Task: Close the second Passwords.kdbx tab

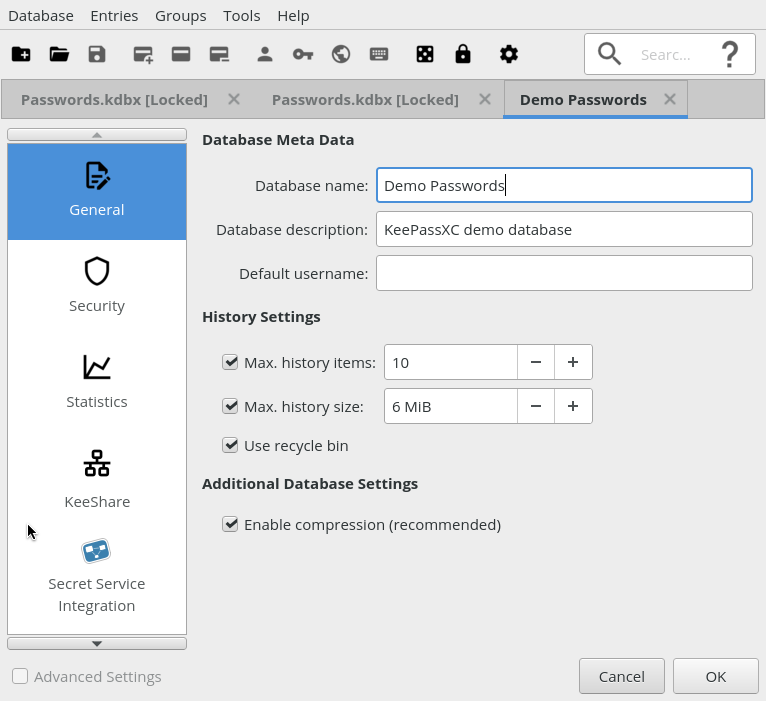Action: click(485, 99)
